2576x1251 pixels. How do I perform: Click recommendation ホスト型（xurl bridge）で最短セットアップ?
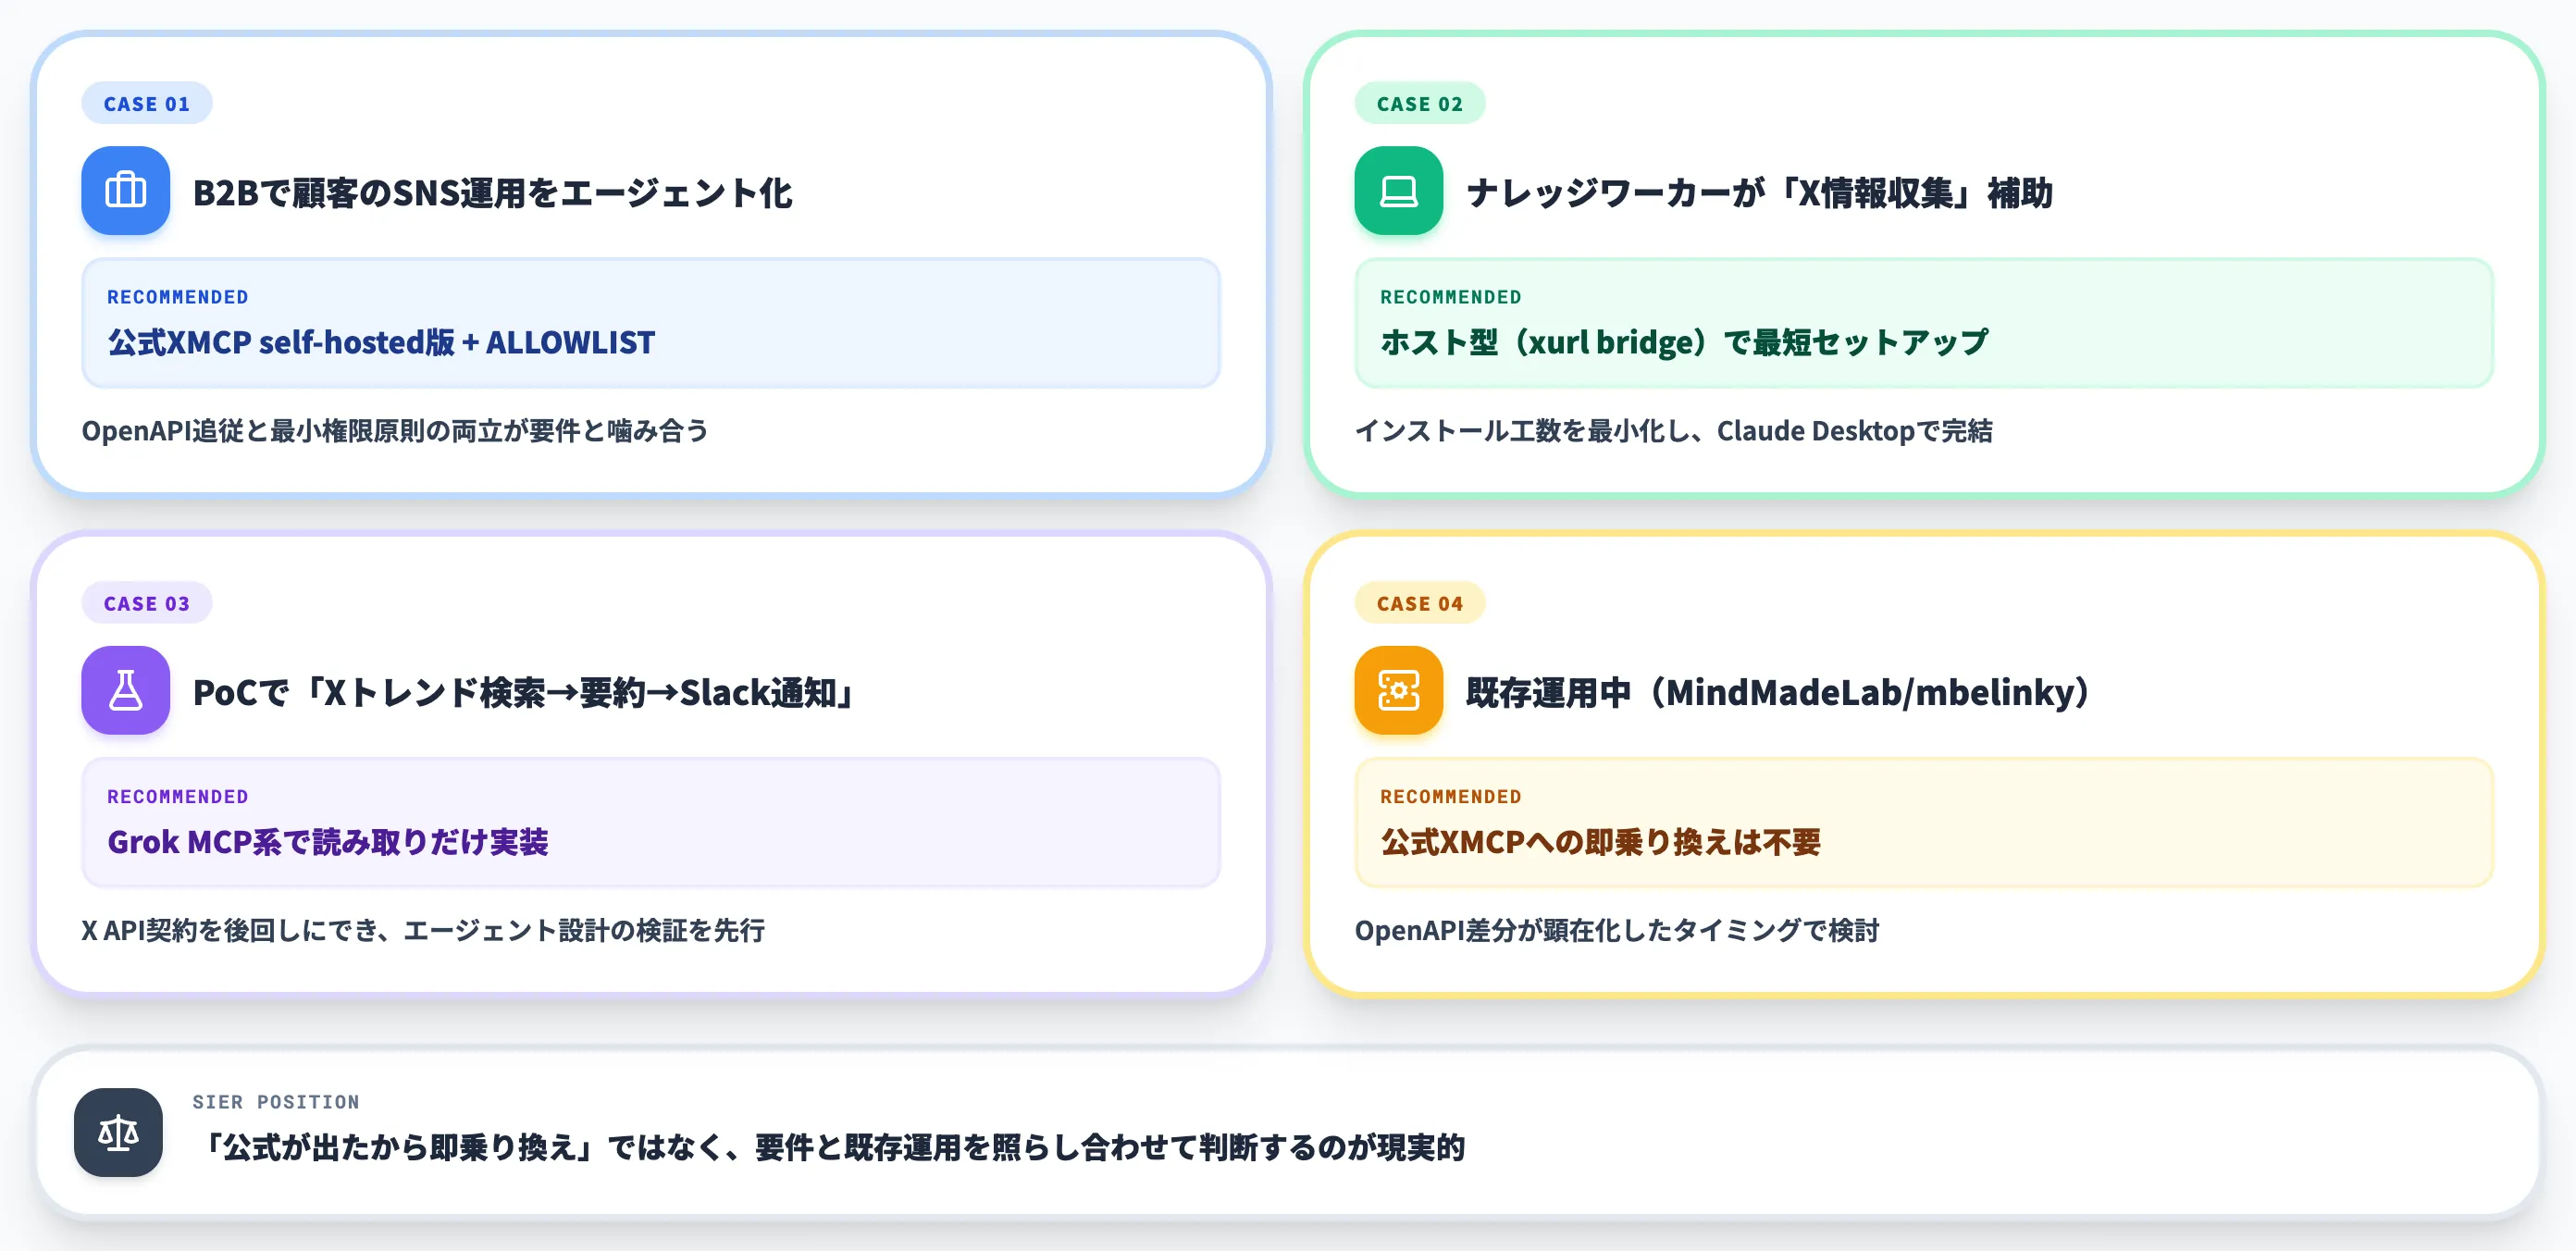click(x=1684, y=342)
